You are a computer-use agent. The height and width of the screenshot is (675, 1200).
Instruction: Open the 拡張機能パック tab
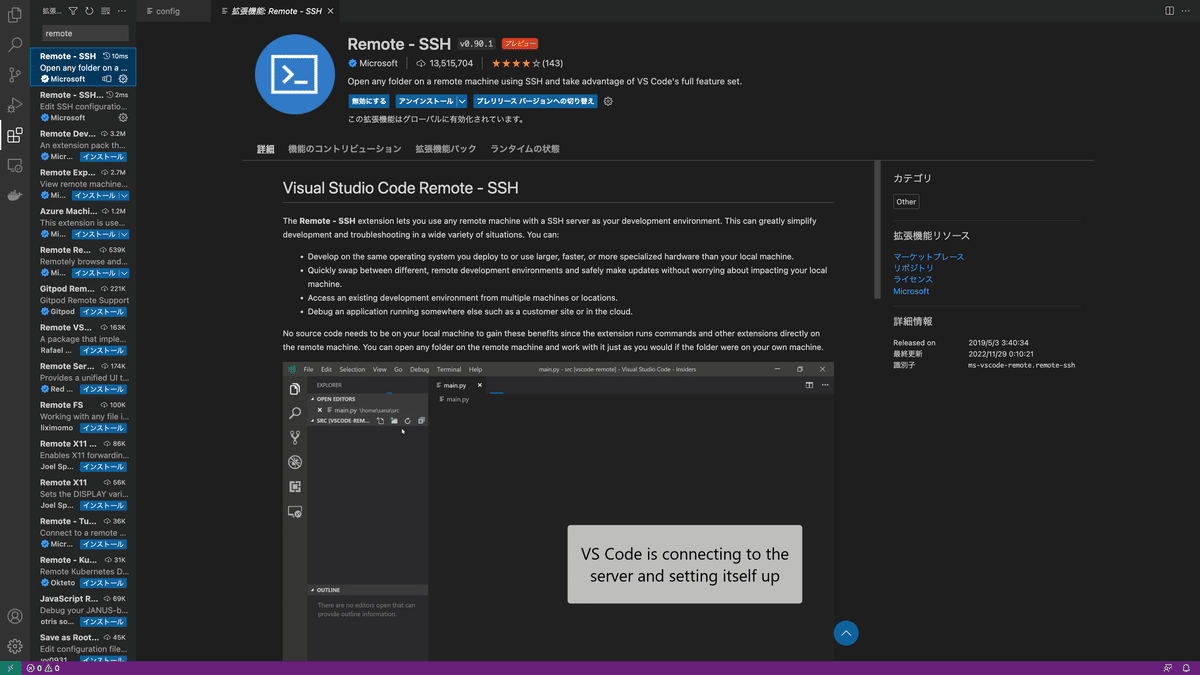point(446,149)
